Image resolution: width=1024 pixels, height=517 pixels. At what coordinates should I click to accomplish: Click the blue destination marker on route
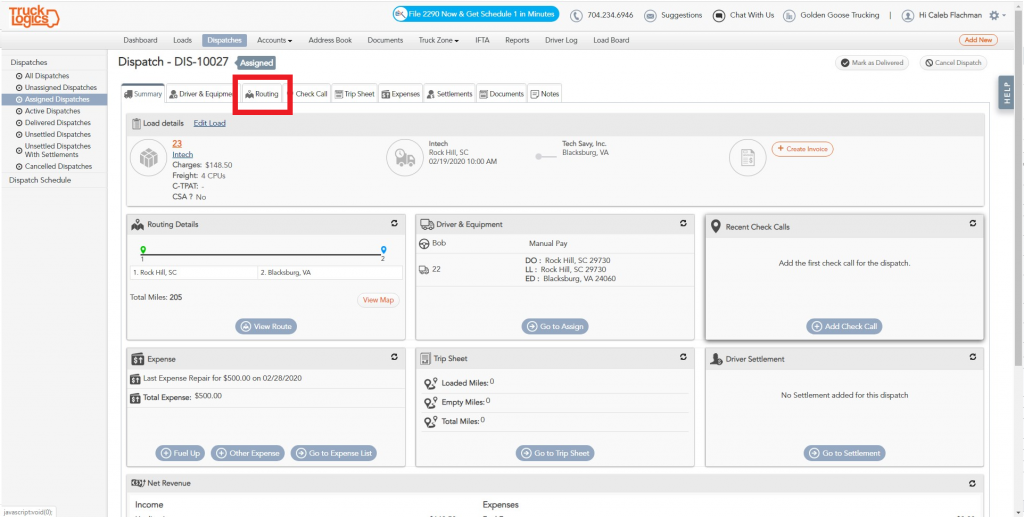coord(383,251)
